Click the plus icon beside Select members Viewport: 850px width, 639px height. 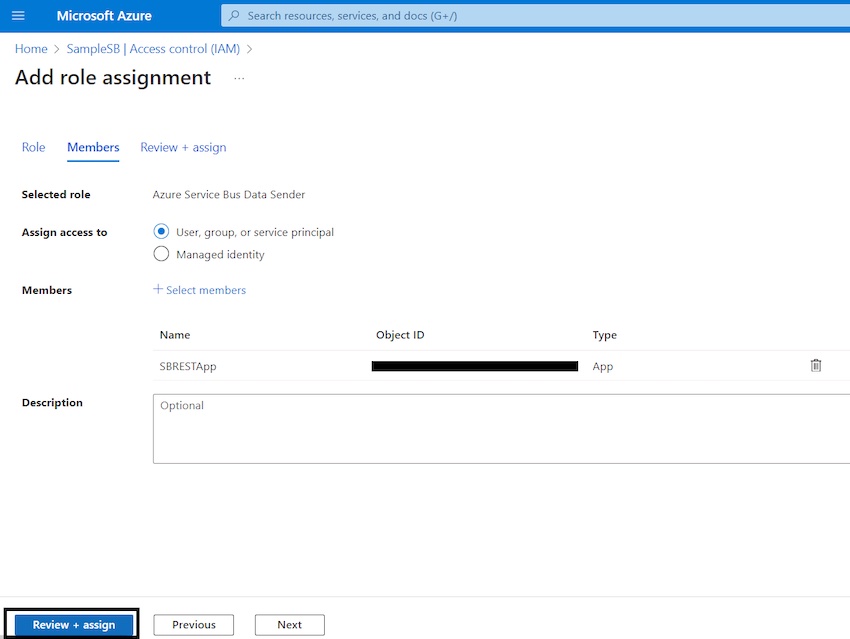coord(160,289)
